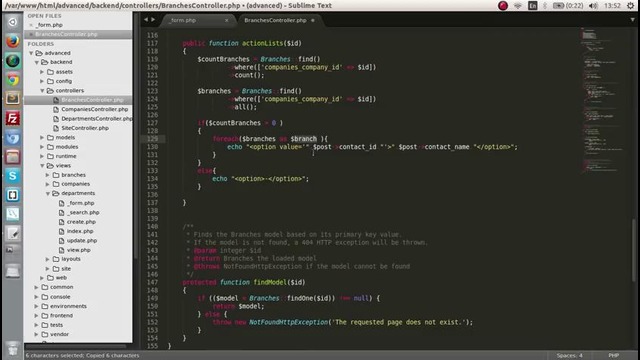
Task: Open the system gear menu in top panel
Action: (x=631, y=6)
